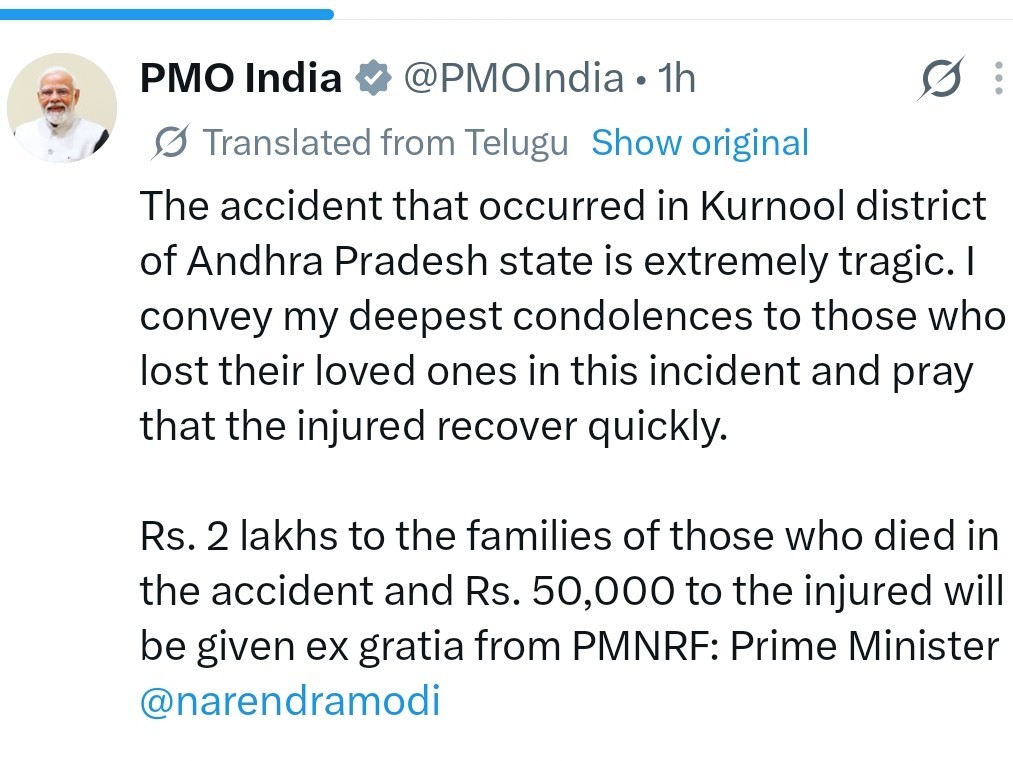This screenshot has width=1013, height=761.
Task: Click the ex gratia paragraph of the post
Action: point(570,591)
